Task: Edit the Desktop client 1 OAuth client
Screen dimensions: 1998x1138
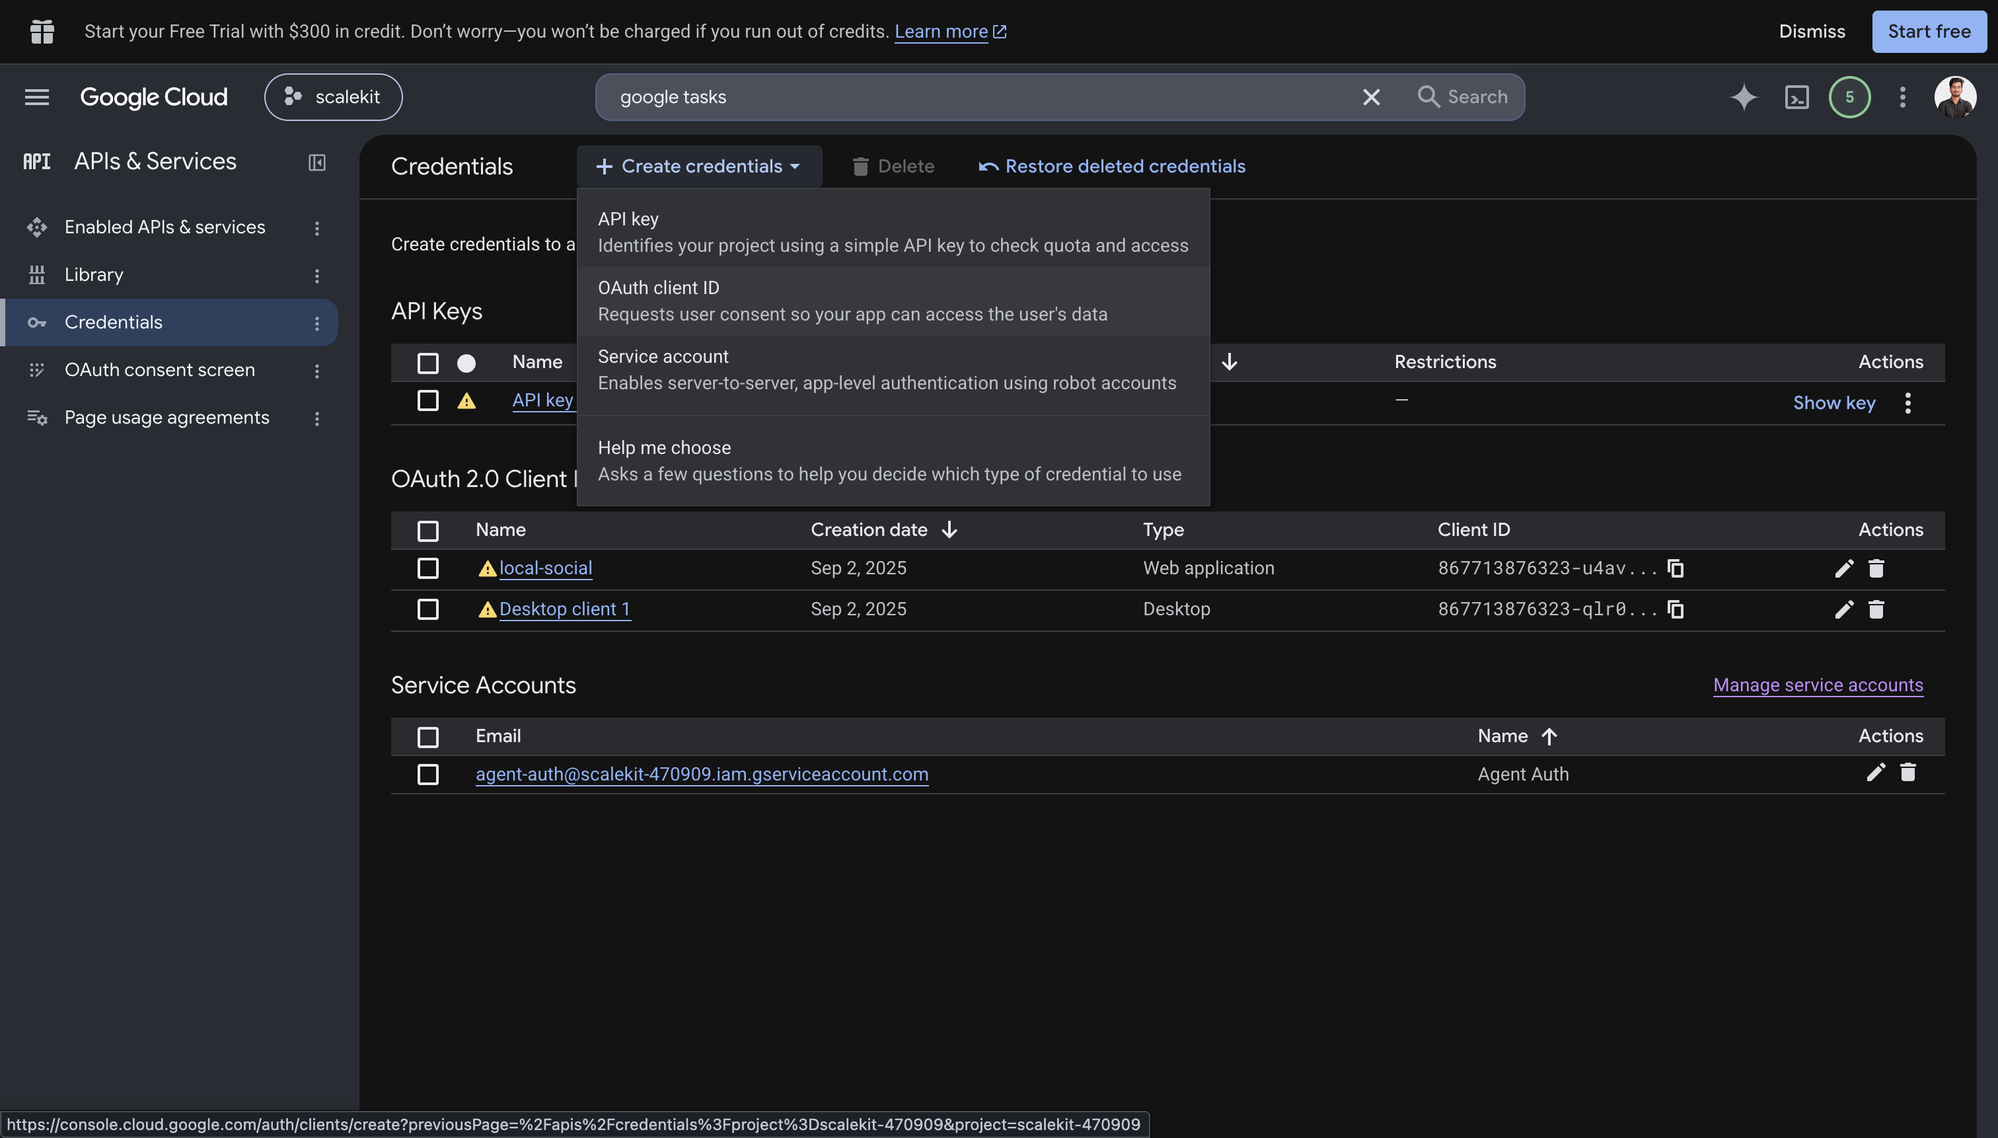Action: coord(1844,609)
